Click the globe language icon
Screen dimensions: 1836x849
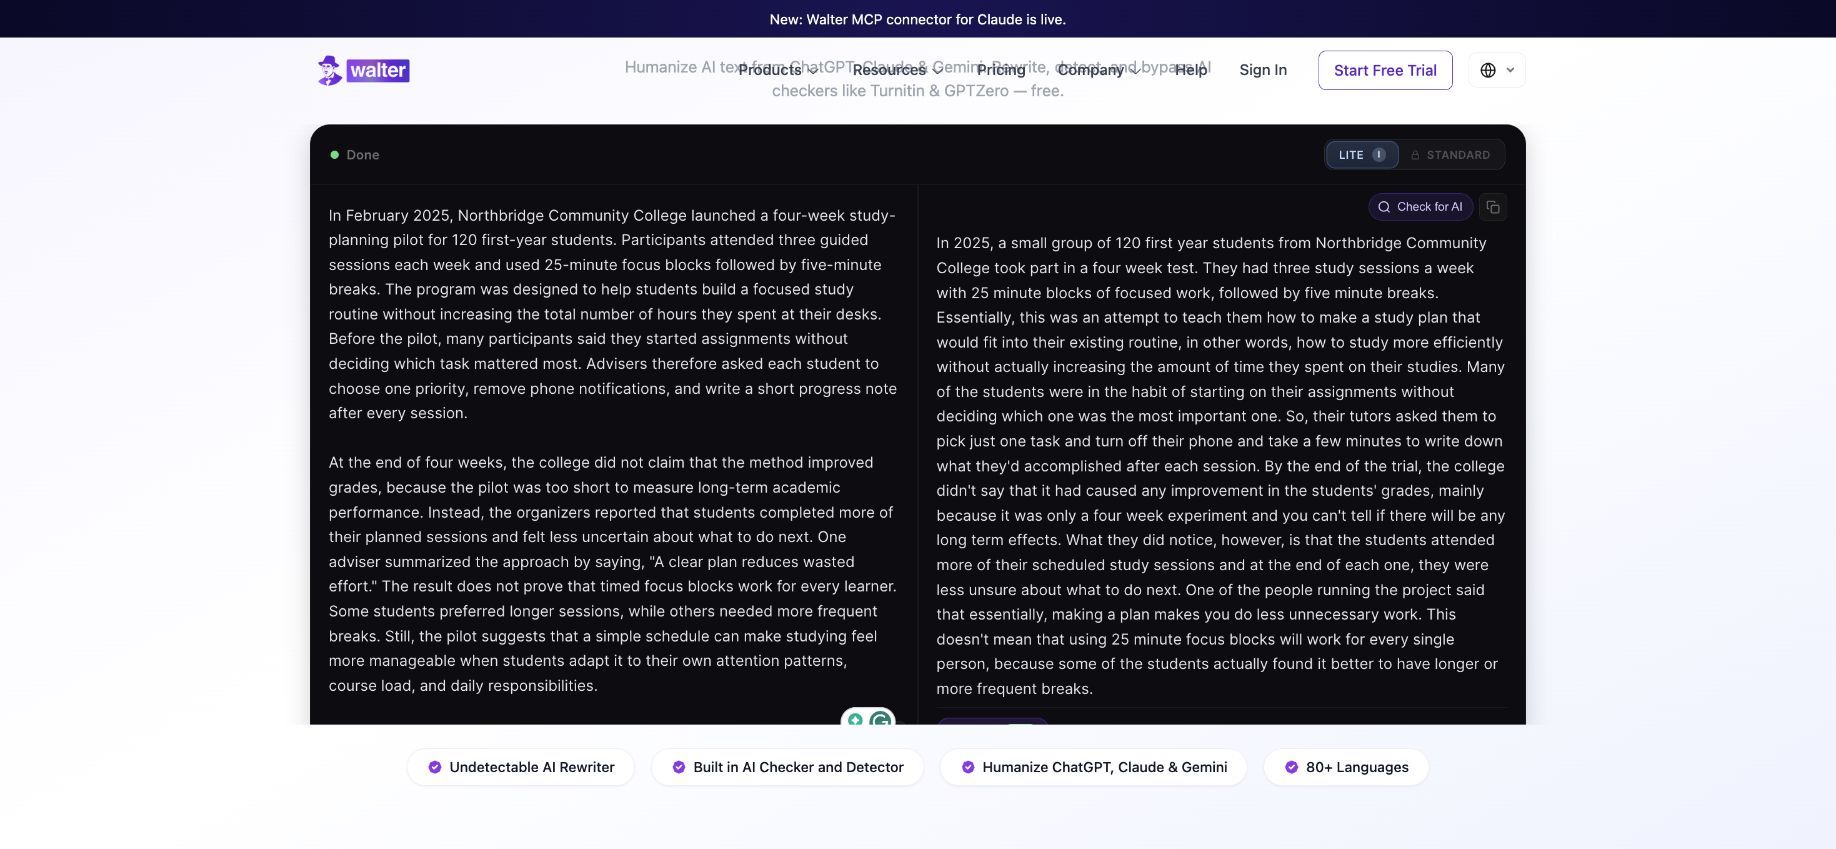(x=1488, y=70)
